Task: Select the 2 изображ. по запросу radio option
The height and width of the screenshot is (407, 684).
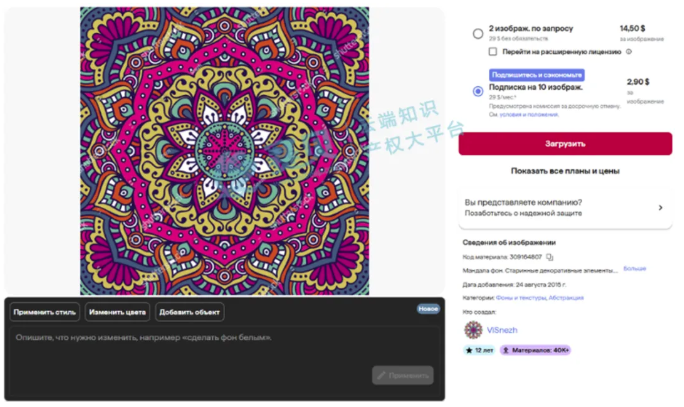Action: point(478,34)
